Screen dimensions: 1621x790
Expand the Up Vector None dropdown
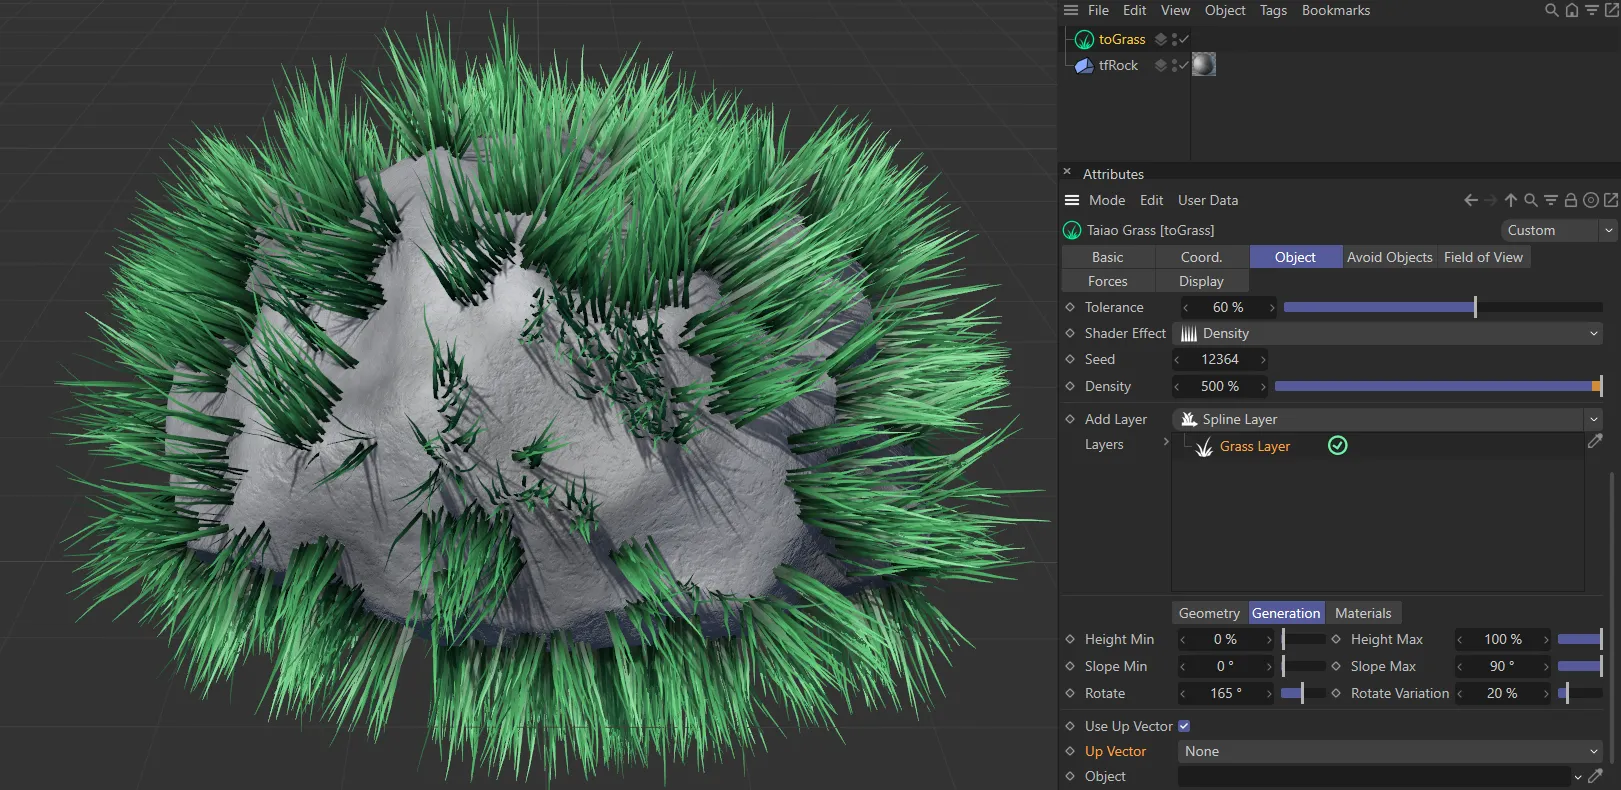pos(1390,751)
